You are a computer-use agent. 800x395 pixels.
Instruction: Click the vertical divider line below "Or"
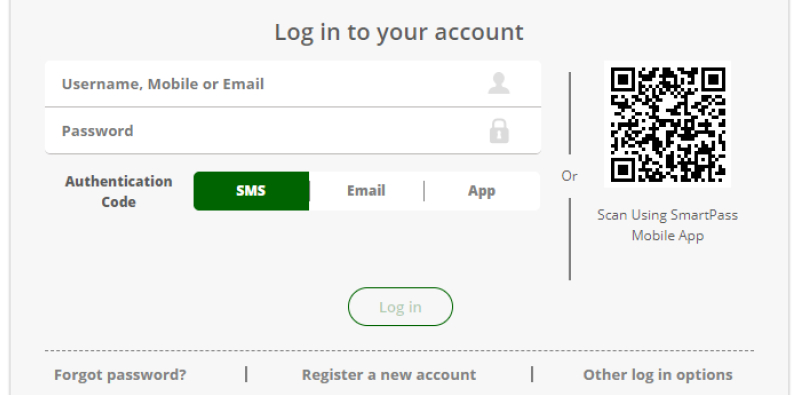pos(570,239)
